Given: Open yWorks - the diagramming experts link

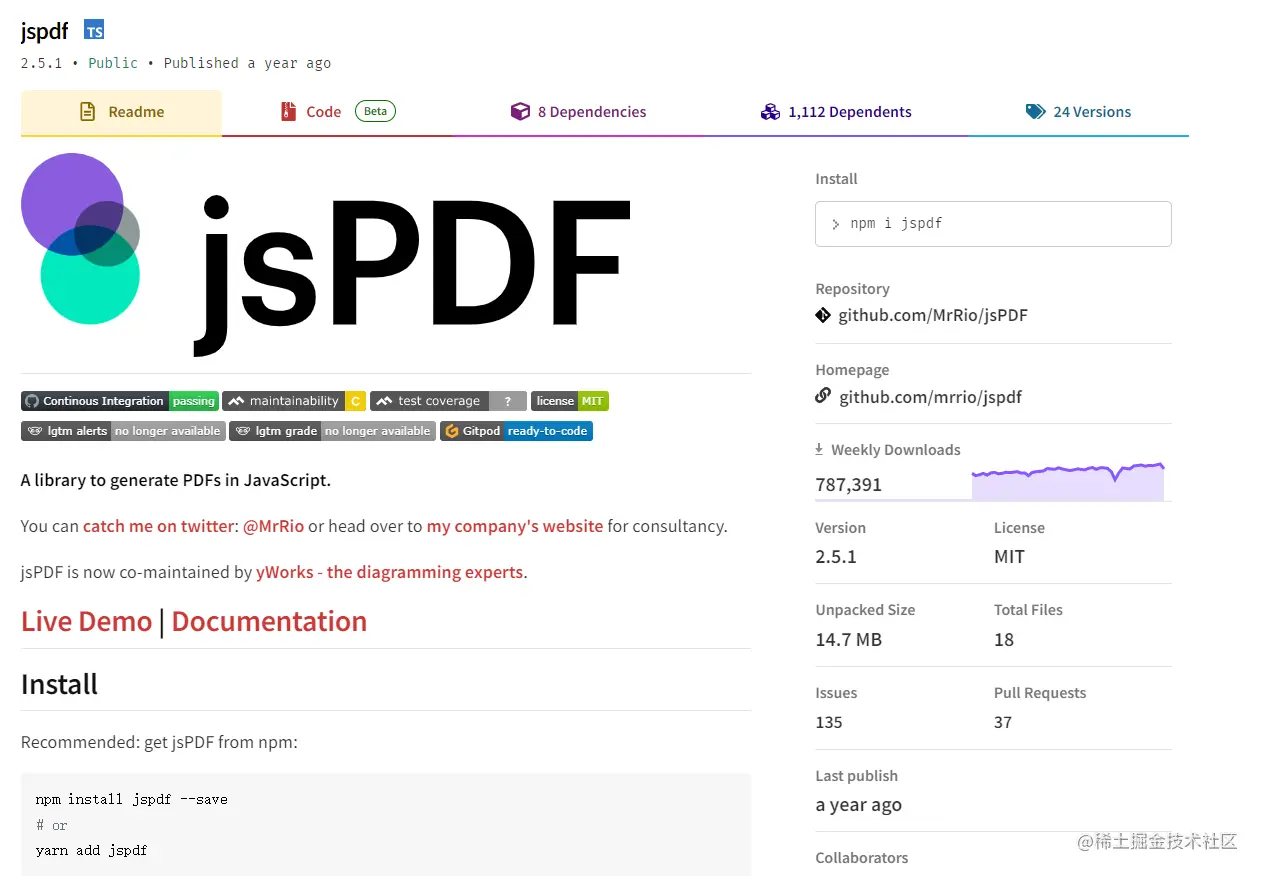Looking at the screenshot, I should [x=390, y=572].
